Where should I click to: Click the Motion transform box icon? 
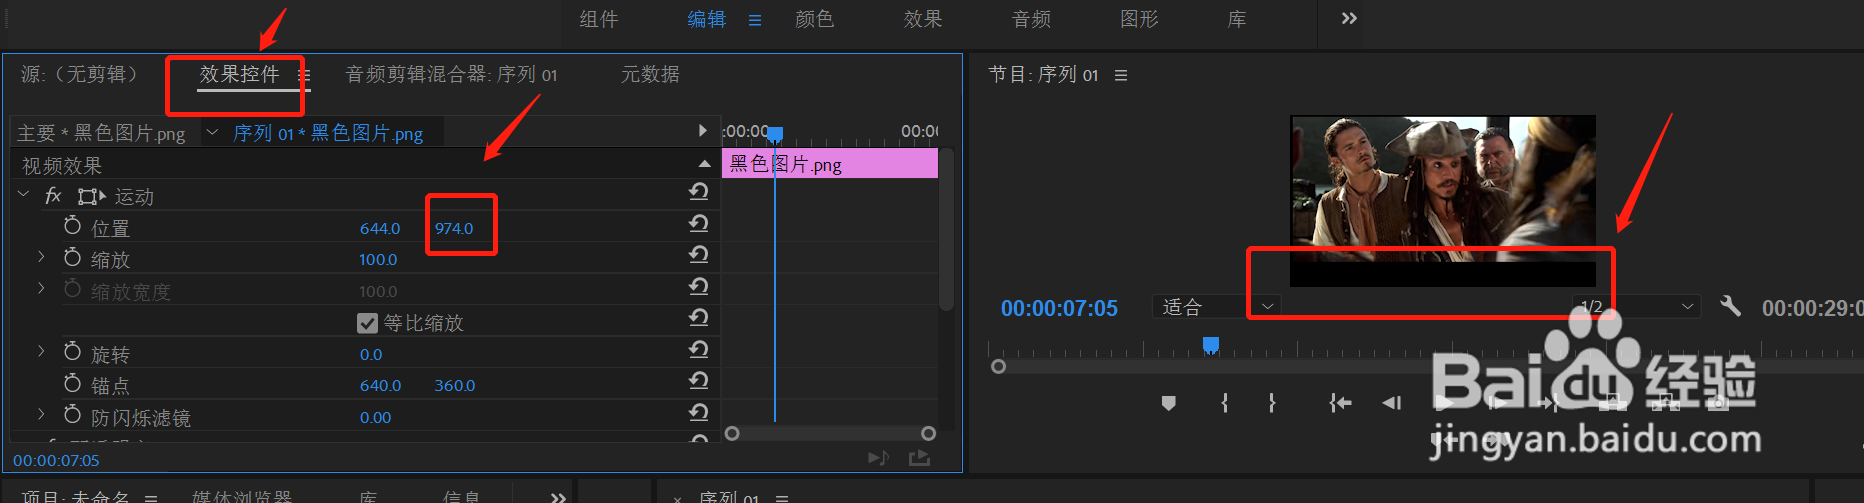click(x=91, y=197)
